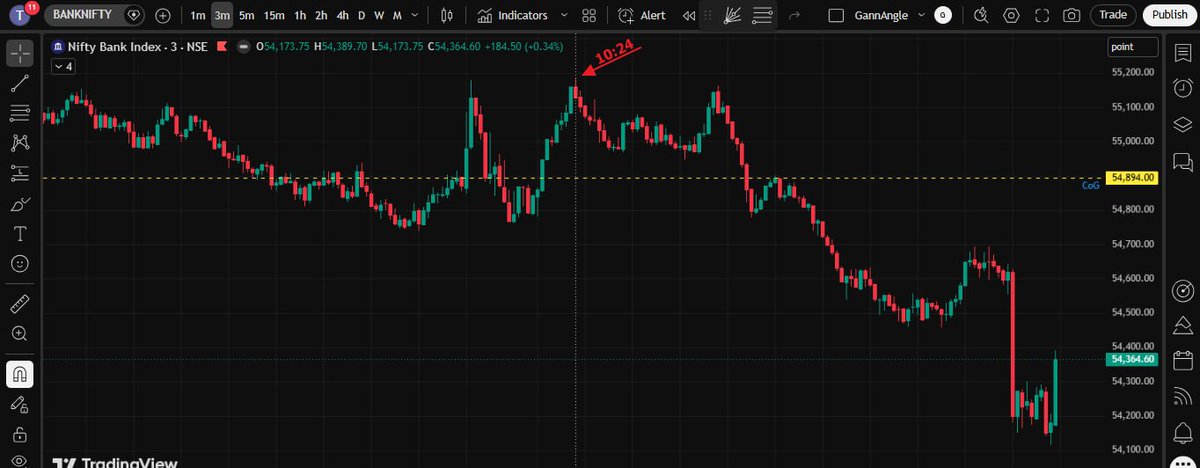Open the chart layout selector square
The width and height of the screenshot is (1200, 468).
tap(836, 15)
